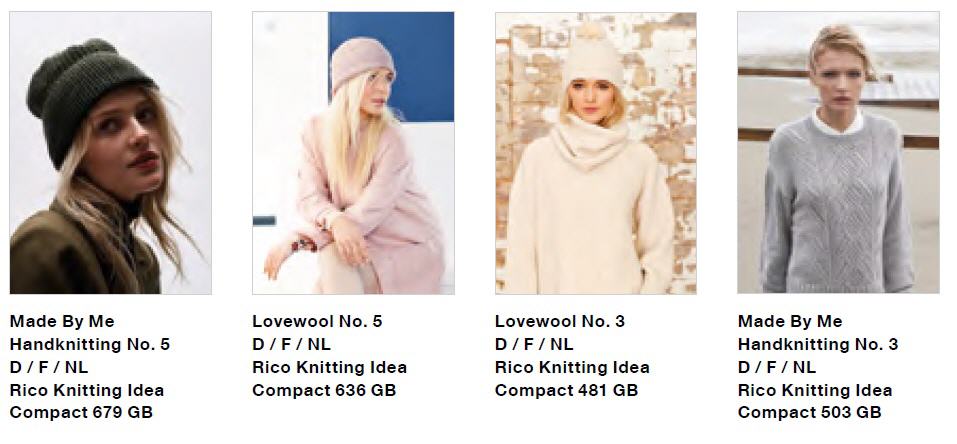The image size is (957, 444).
Task: Click Rico Knitting Idea above Compact 481 GB
Action: [572, 367]
